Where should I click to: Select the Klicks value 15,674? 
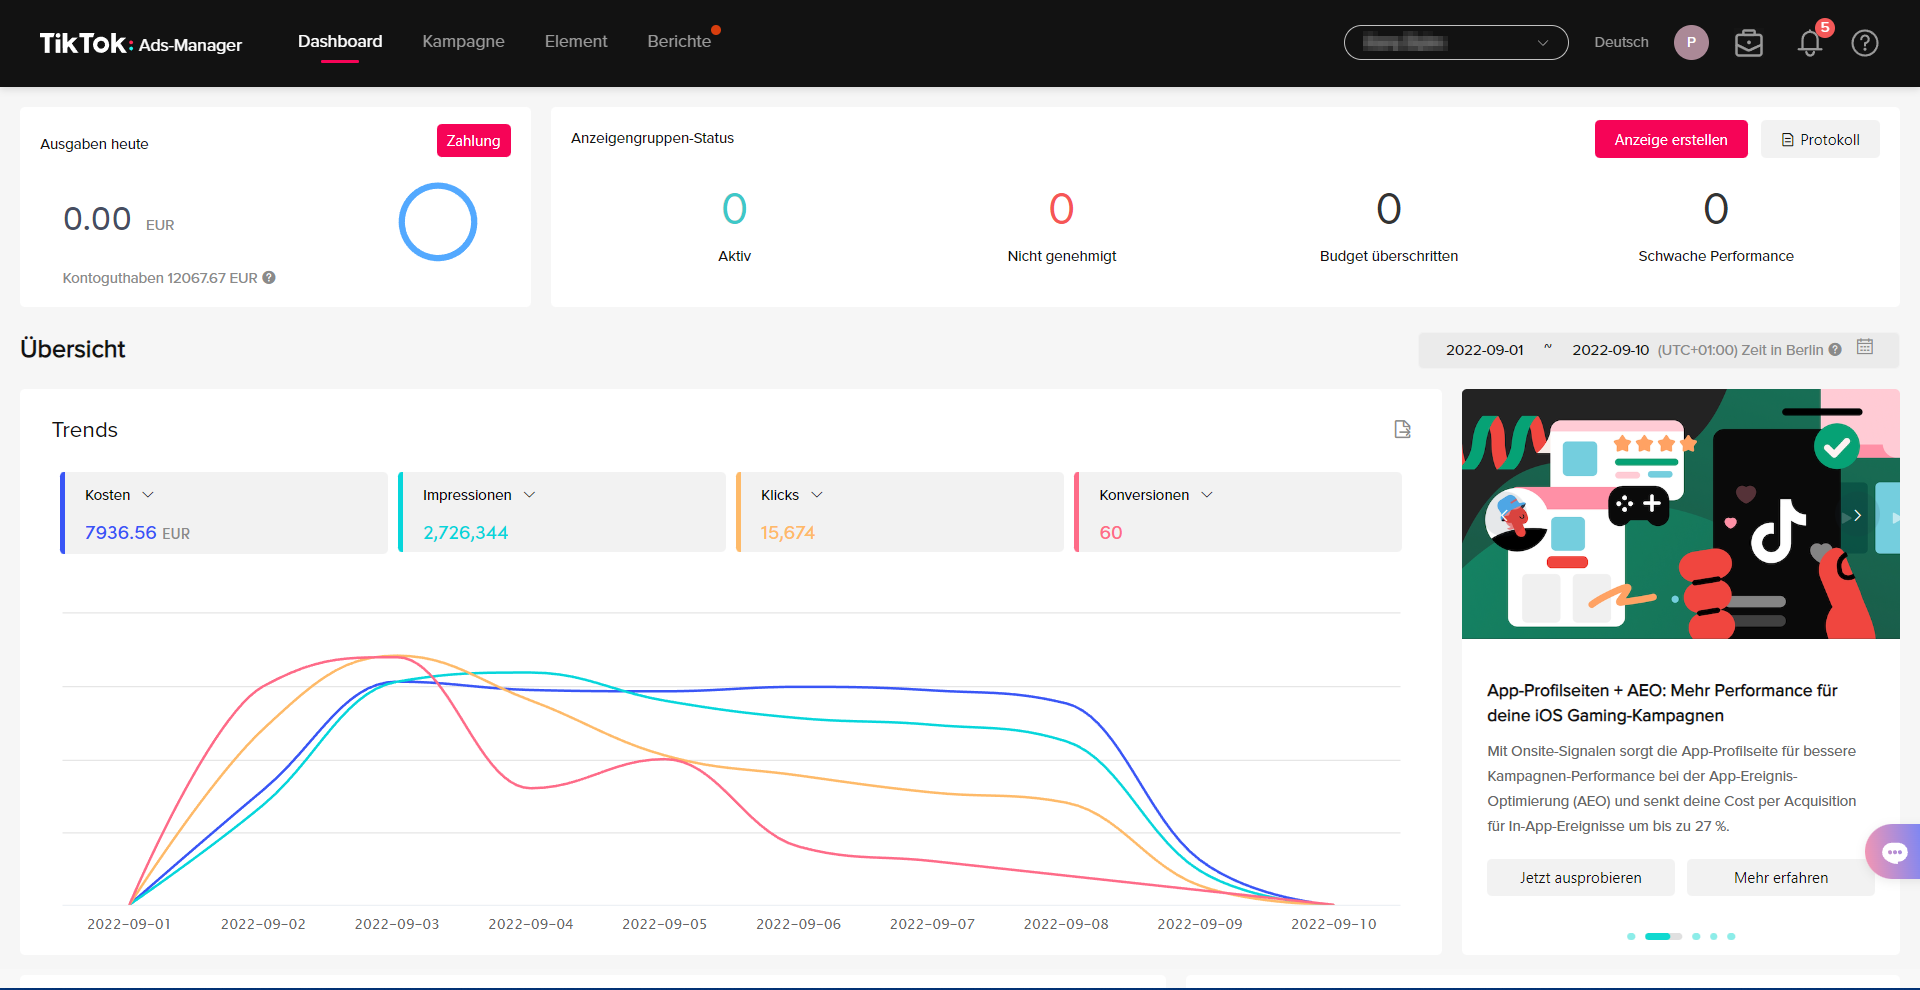pos(788,533)
